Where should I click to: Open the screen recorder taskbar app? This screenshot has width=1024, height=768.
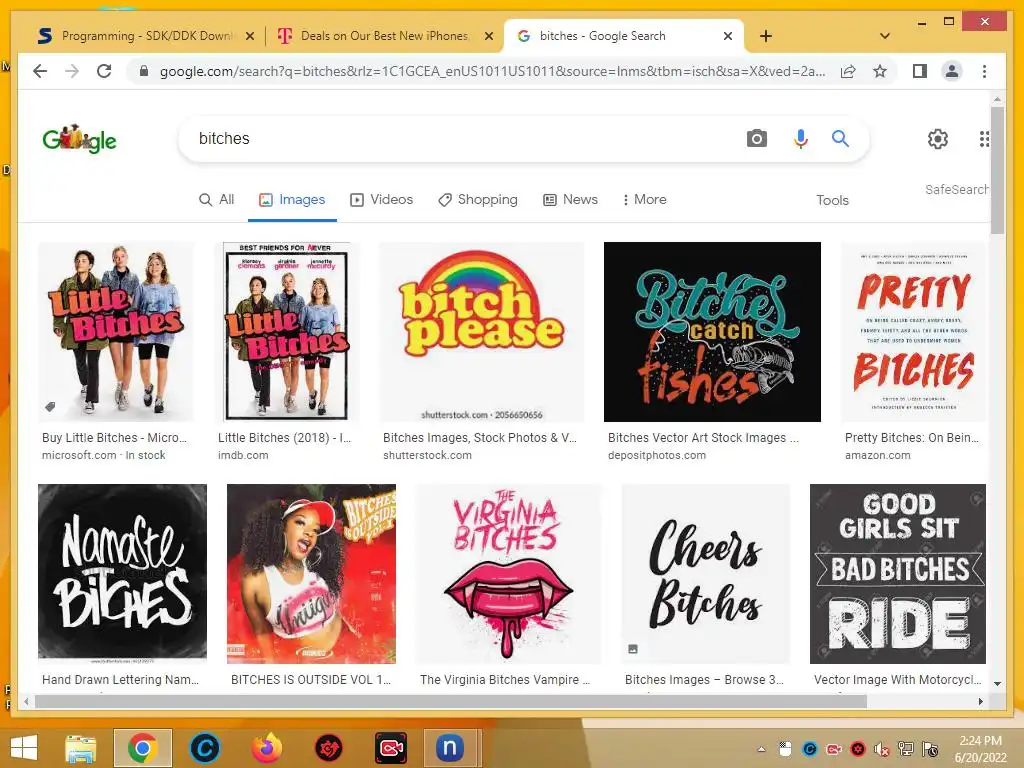[x=391, y=748]
